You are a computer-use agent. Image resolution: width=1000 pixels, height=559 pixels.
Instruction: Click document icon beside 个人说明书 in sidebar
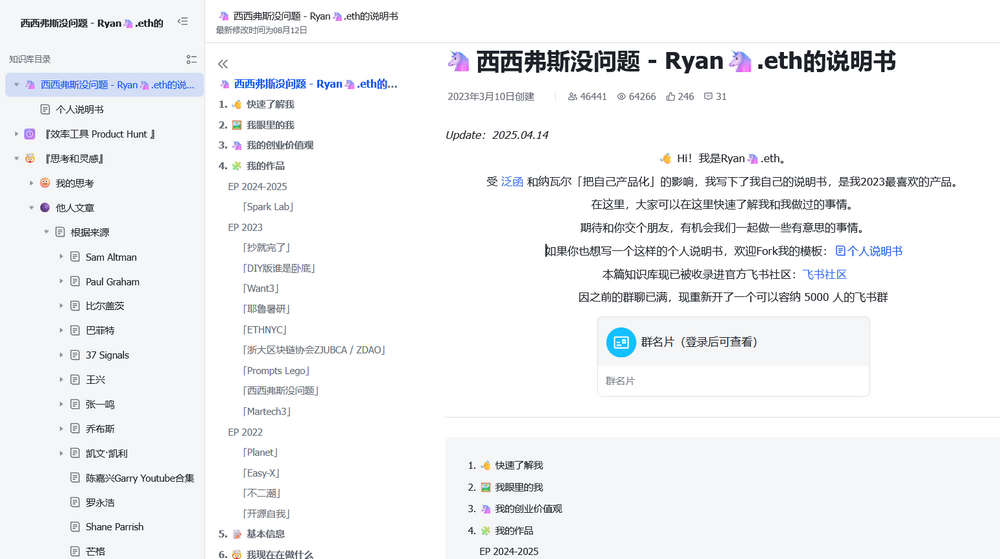[45, 110]
